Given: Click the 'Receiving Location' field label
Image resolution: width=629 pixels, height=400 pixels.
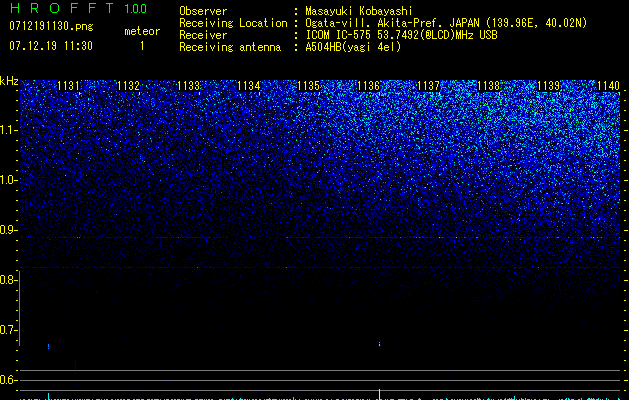Looking at the screenshot, I should 233,23.
